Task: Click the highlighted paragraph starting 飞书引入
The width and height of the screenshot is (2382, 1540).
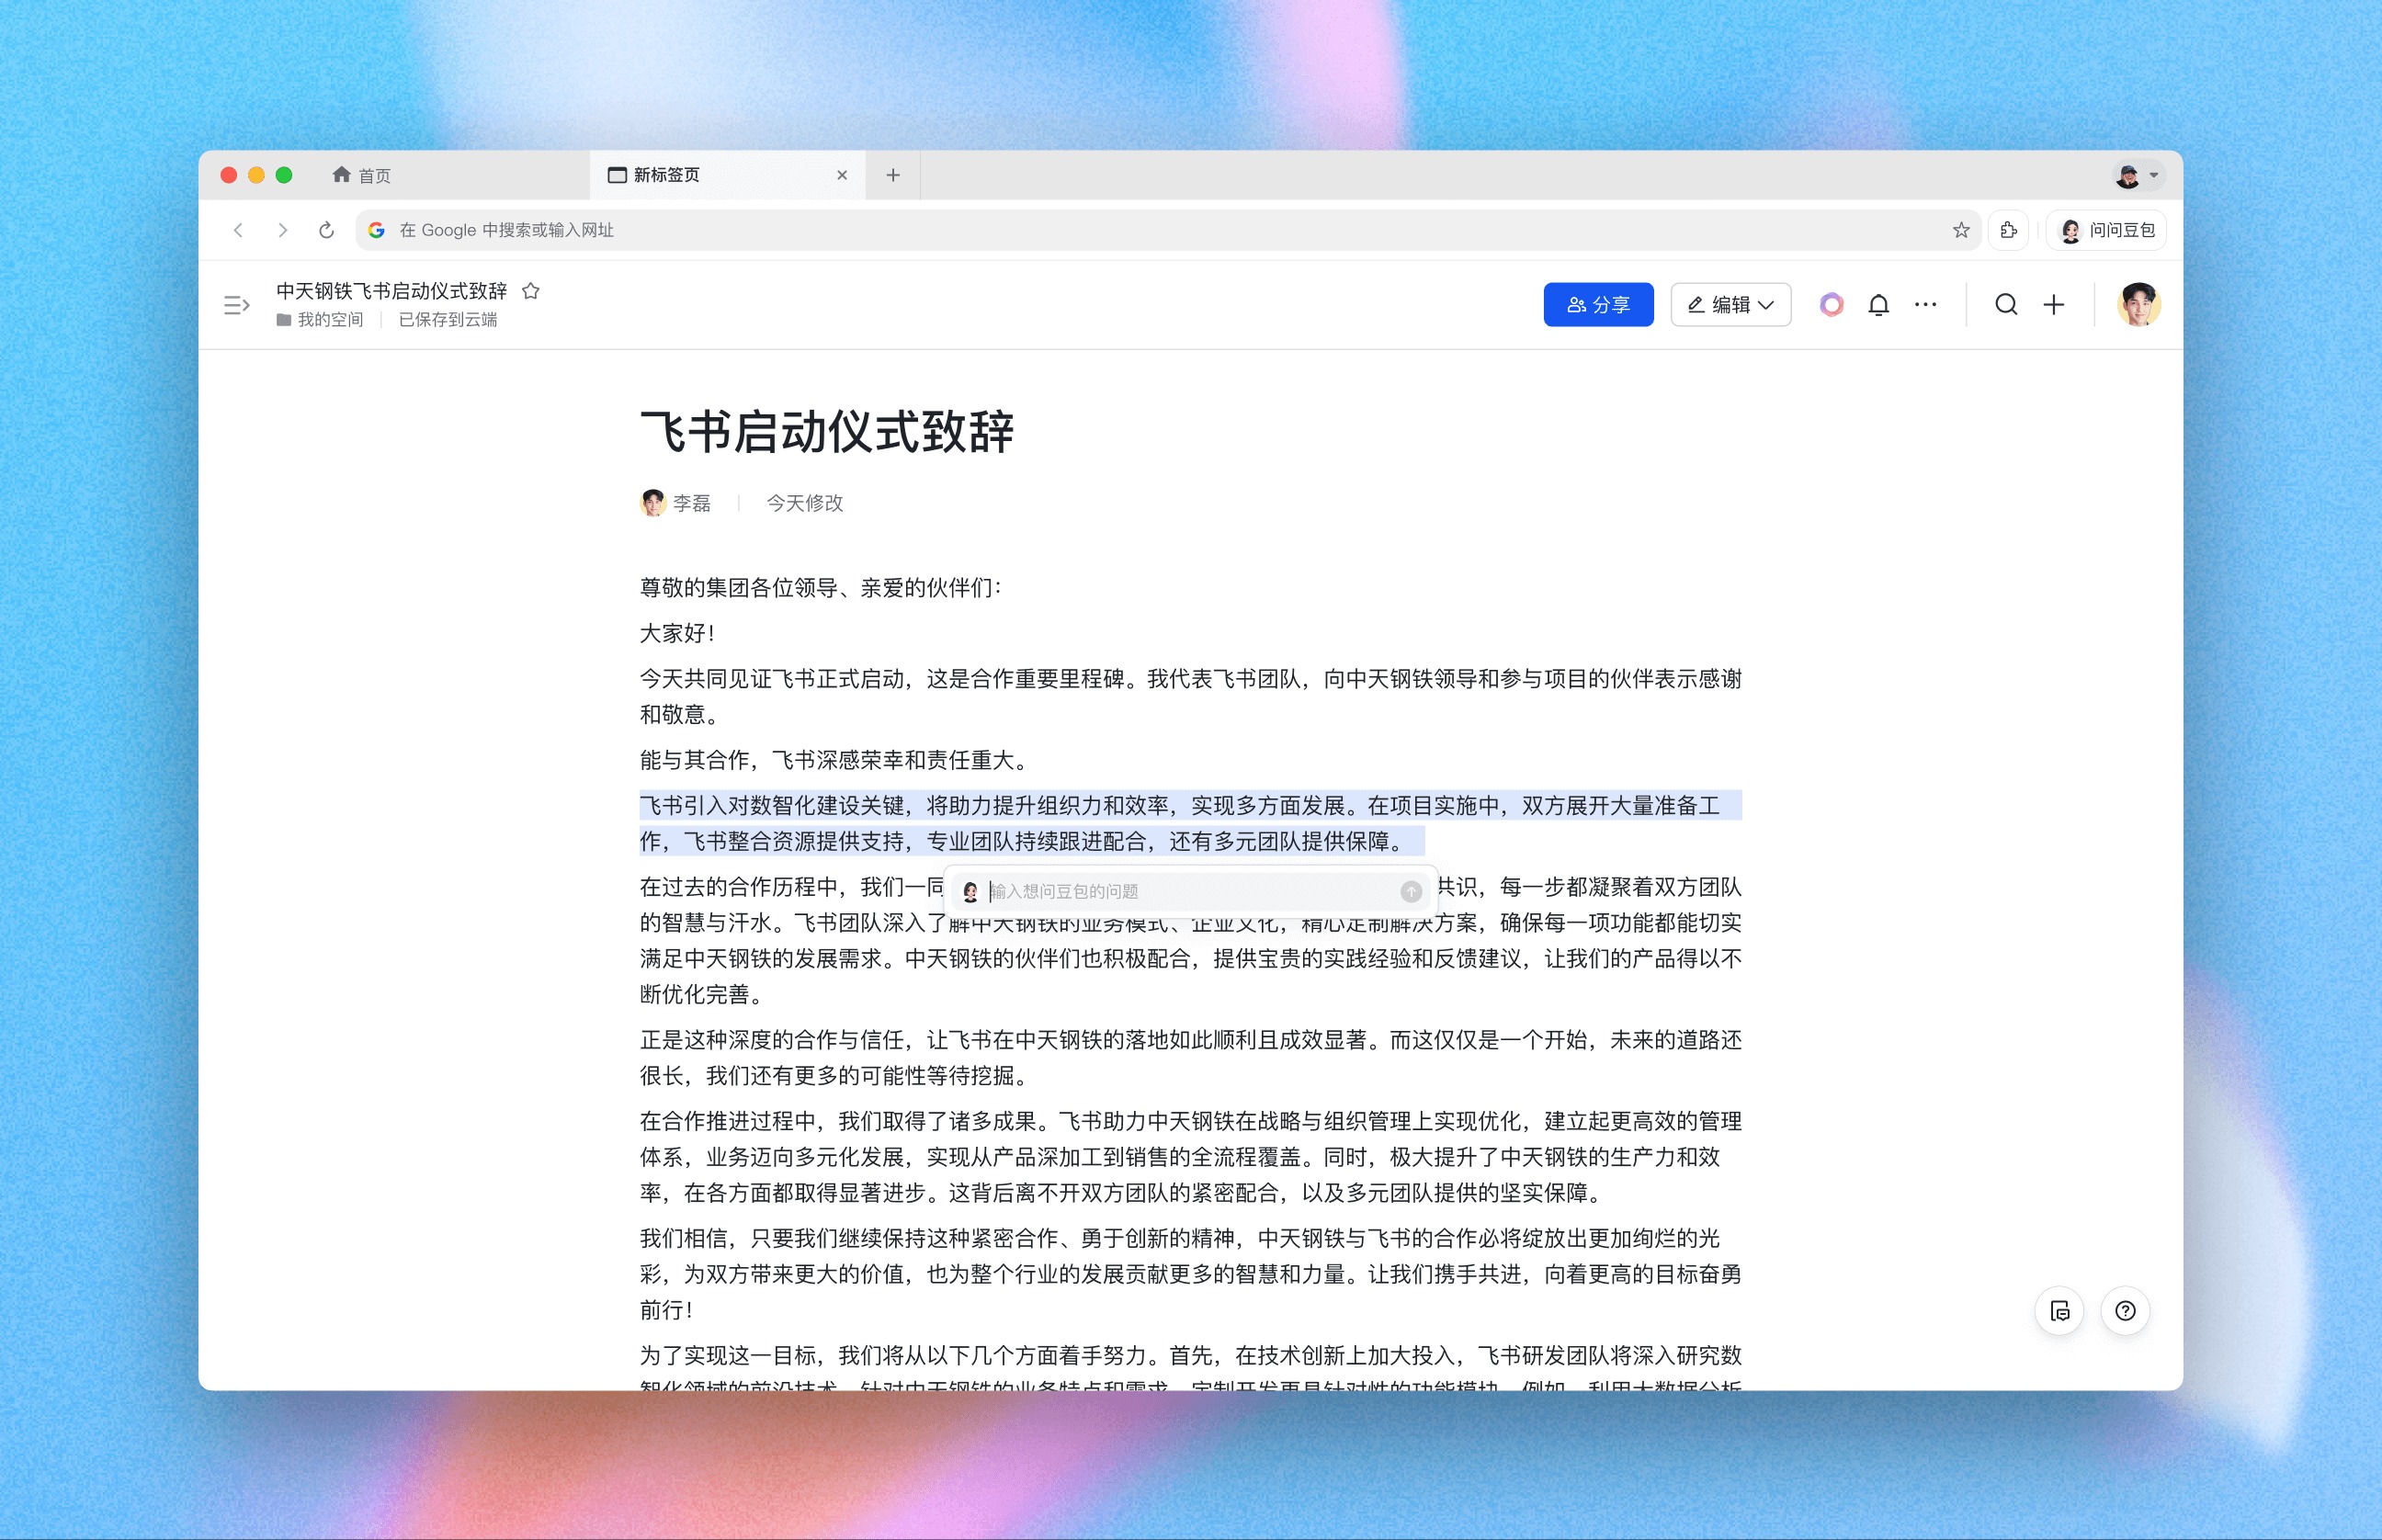Action: coord(1191,824)
